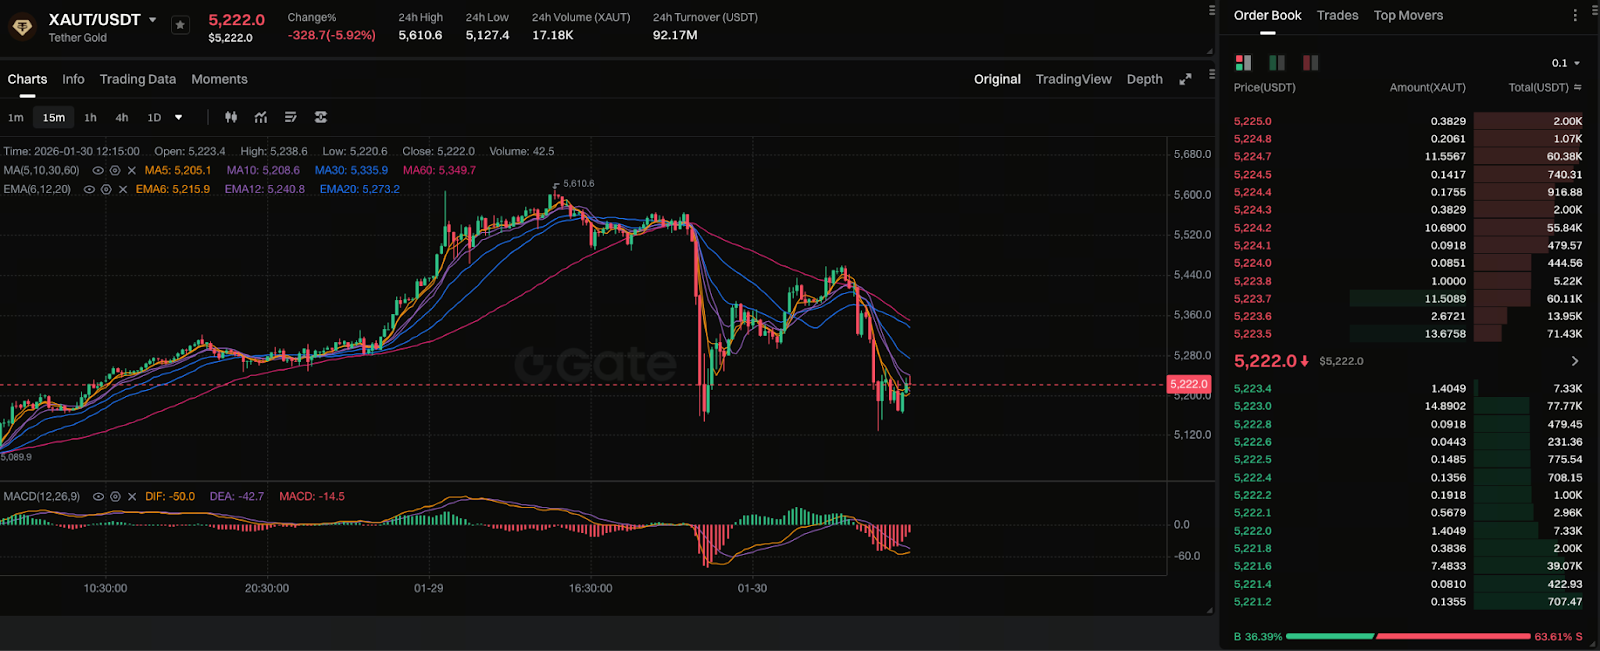This screenshot has height=651, width=1600.
Task: Switch chart to Original view
Action: coord(997,79)
